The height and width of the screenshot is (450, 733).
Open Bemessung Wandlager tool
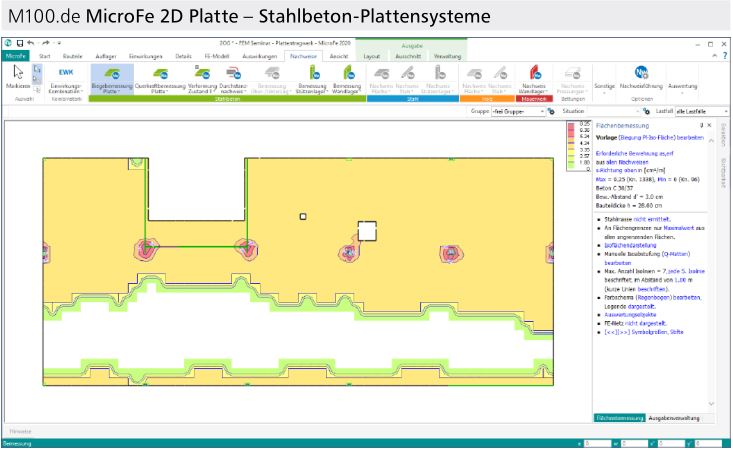347,79
